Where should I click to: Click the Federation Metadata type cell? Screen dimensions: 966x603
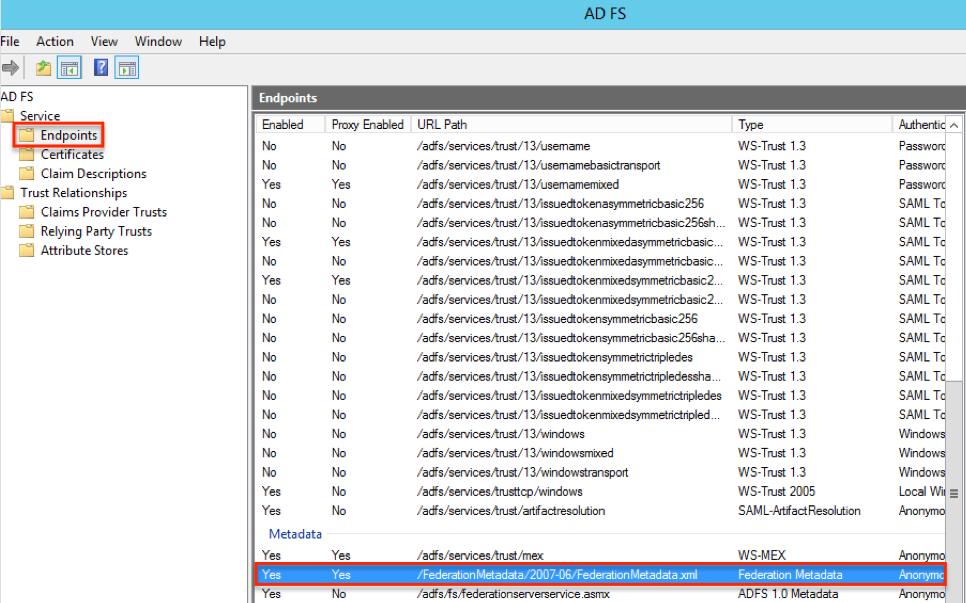[x=790, y=575]
